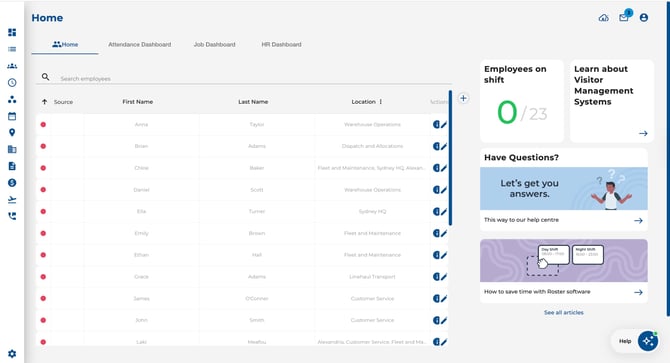Open the dollar payroll icon in sidebar
670x363 pixels.
pos(12,183)
